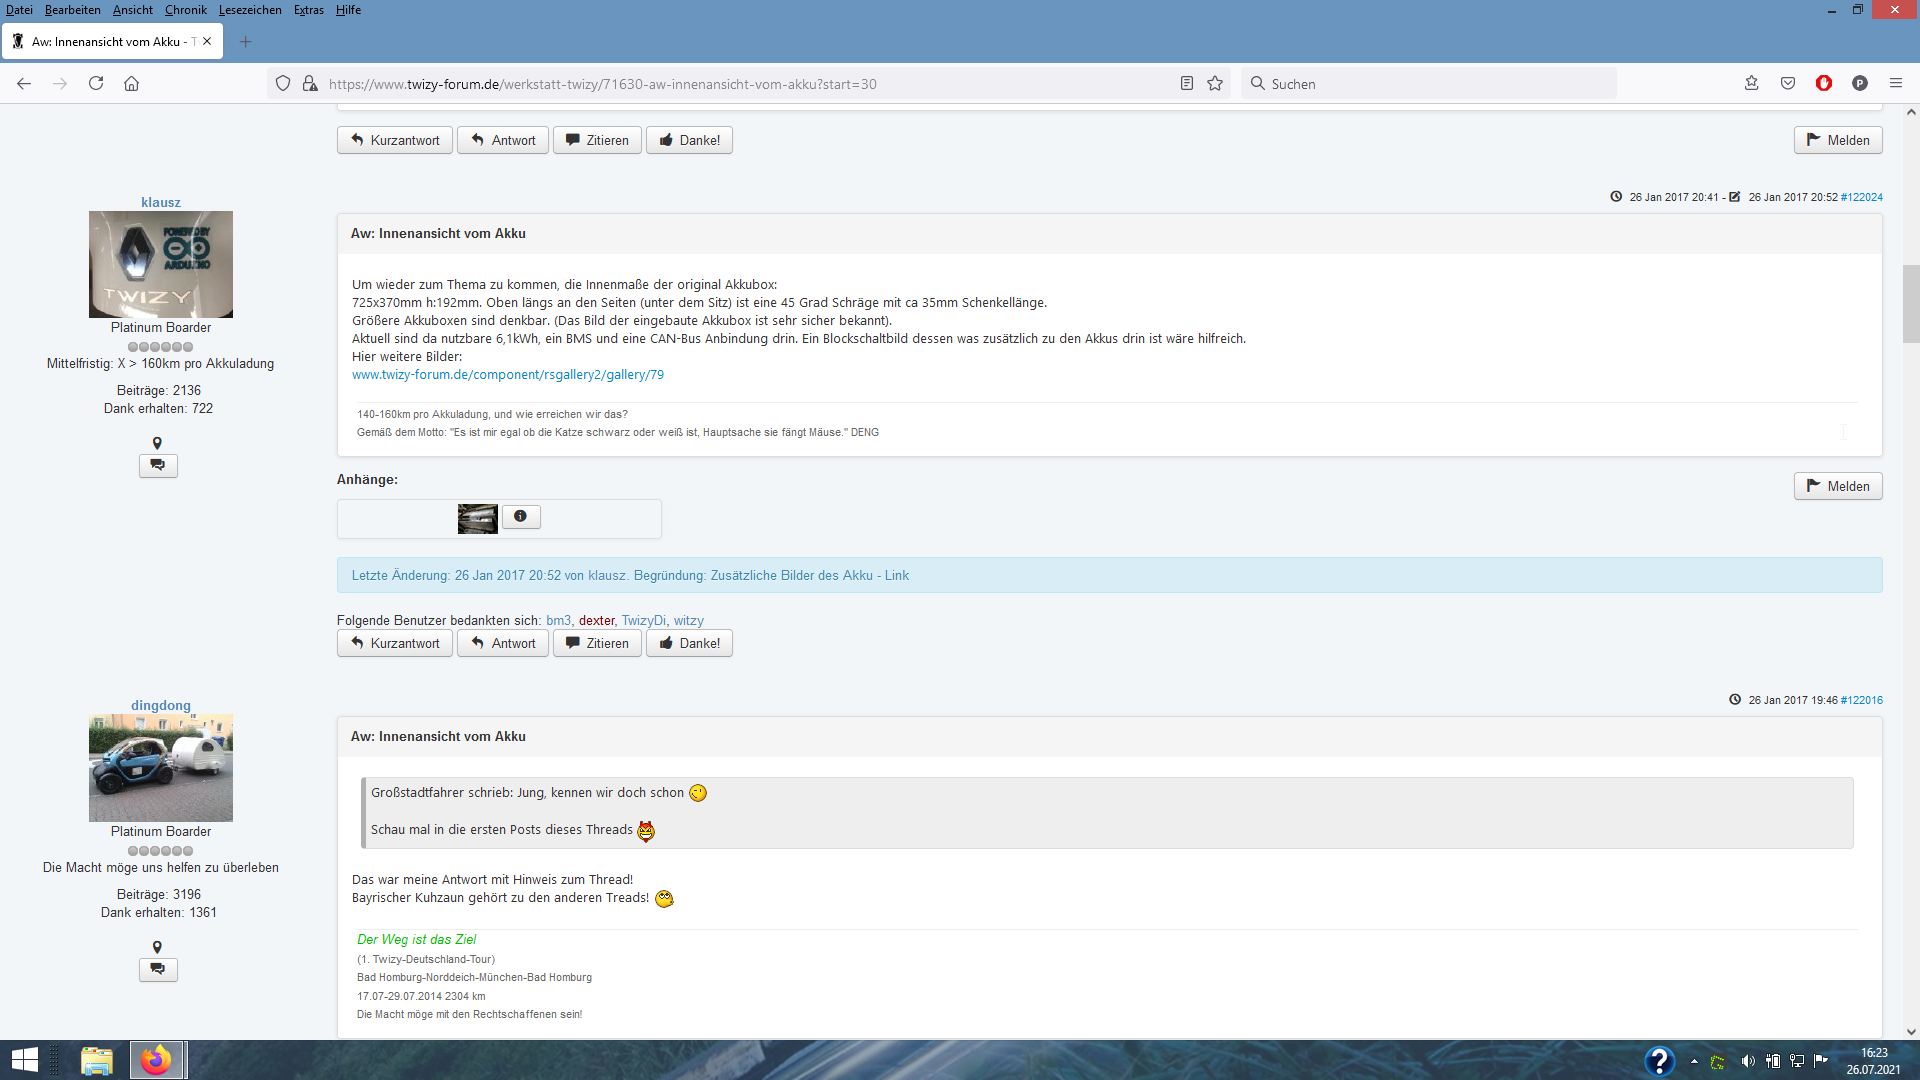Toggle the reader view icon

point(1187,84)
